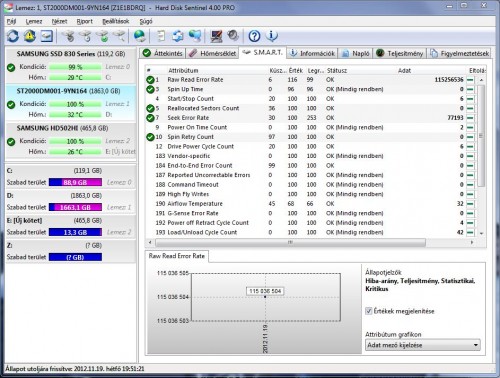Image resolution: width=500 pixels, height=378 pixels.
Task: Click the SAMSUNG SSD 830 Kondíció 99 % bar
Action: pos(75,67)
